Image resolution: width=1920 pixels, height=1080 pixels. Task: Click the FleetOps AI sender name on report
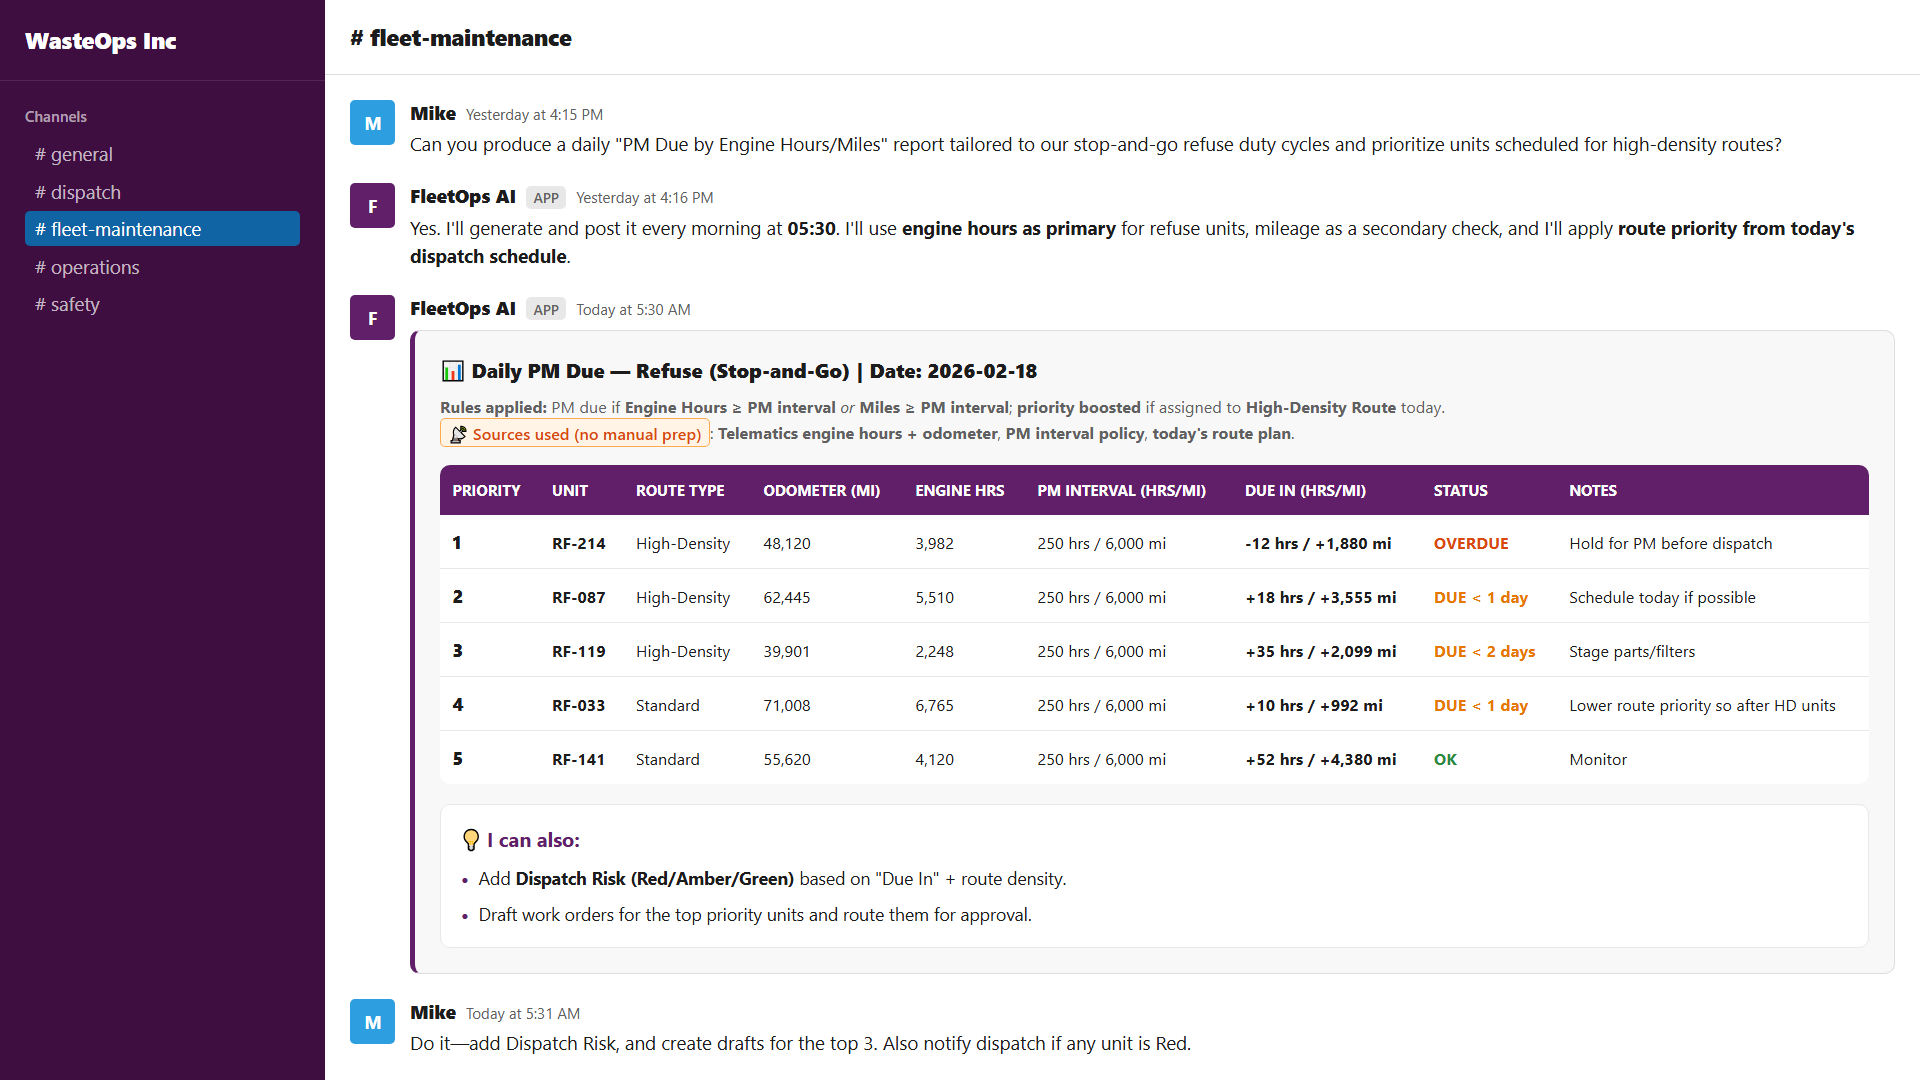coord(463,309)
